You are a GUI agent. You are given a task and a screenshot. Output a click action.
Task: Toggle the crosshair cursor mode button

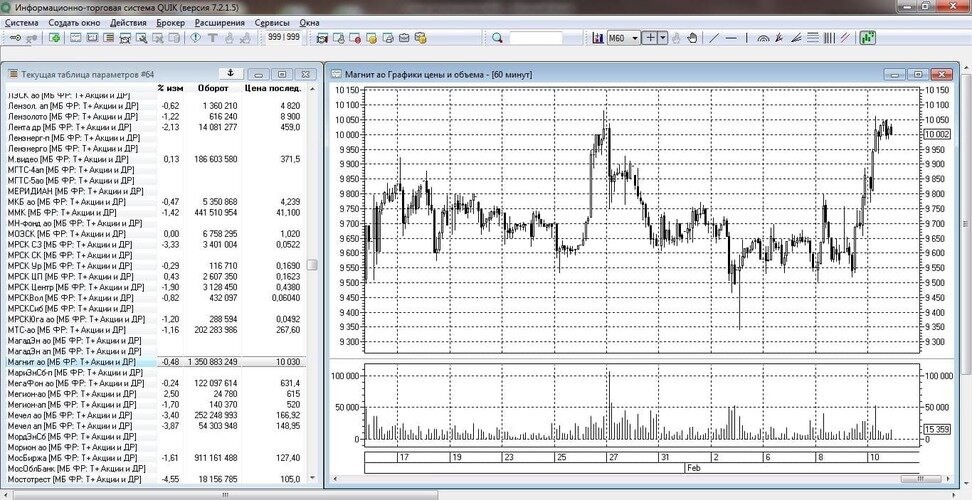tap(650, 38)
